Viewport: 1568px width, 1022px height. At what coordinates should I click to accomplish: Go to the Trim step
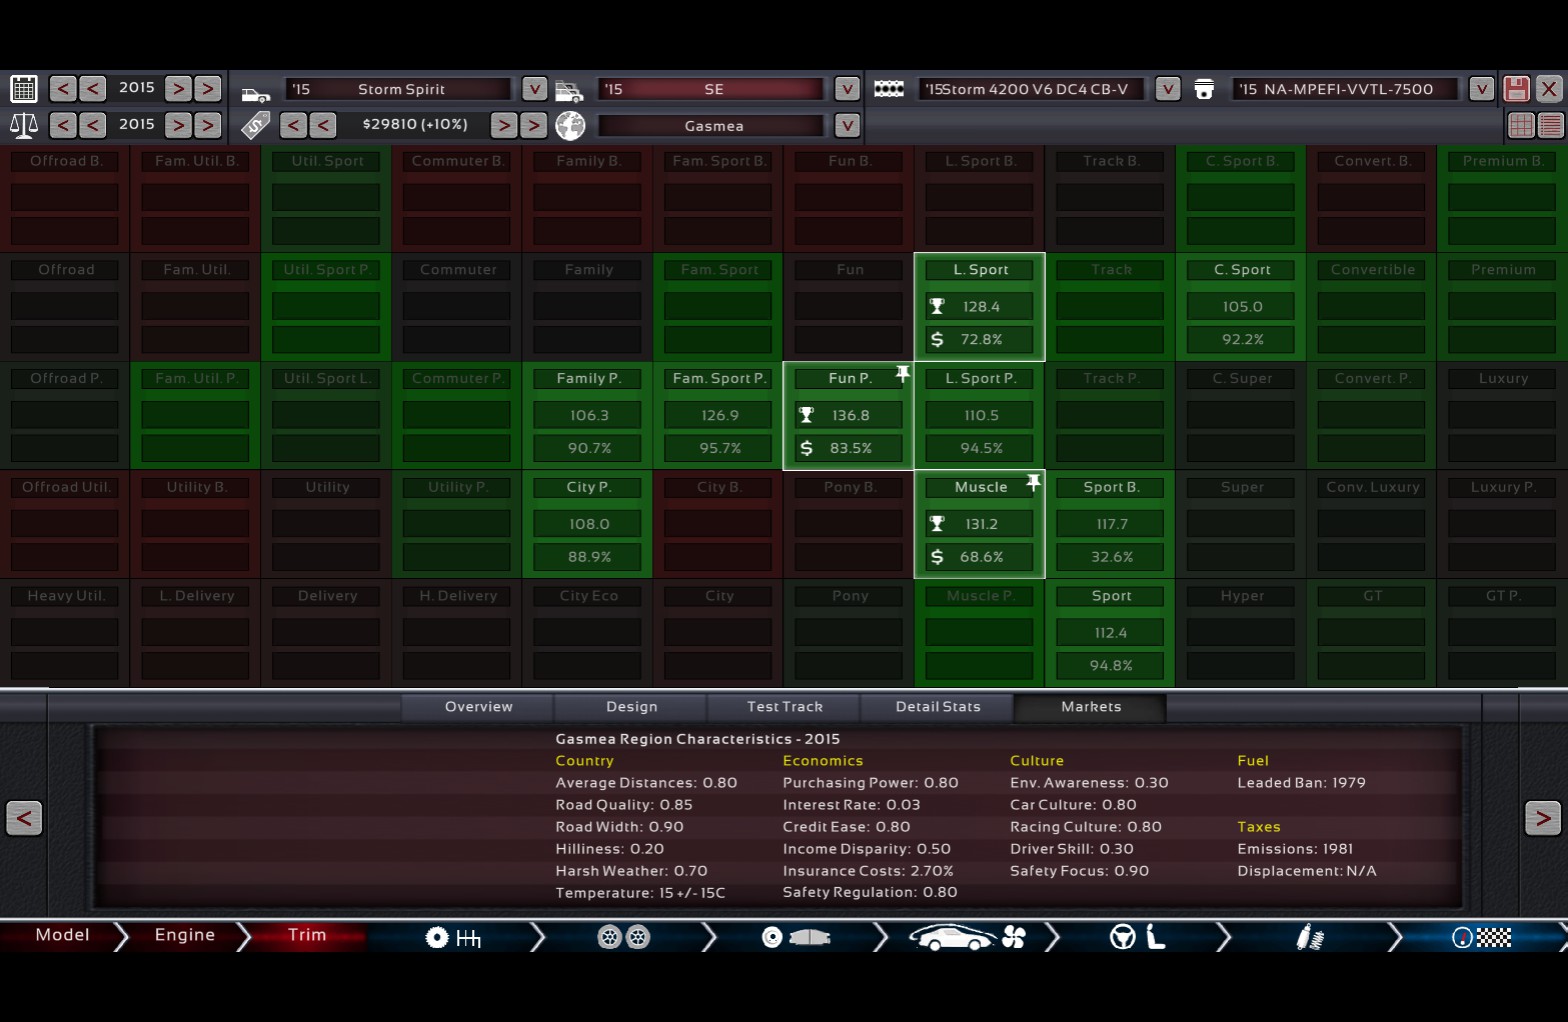(x=307, y=935)
